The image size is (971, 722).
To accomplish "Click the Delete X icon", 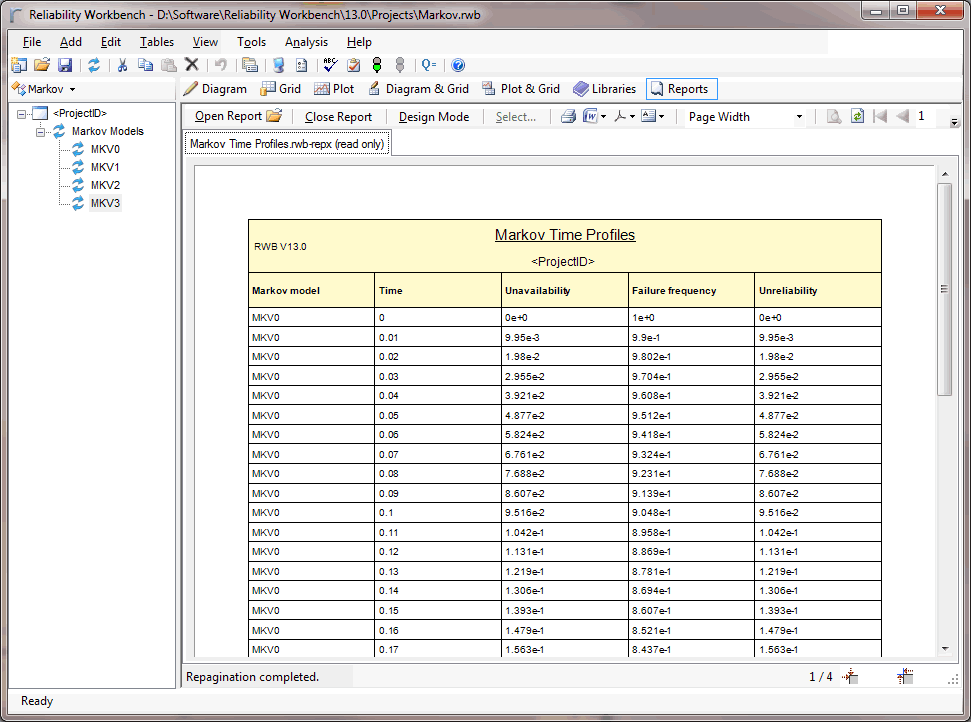I will coord(192,65).
